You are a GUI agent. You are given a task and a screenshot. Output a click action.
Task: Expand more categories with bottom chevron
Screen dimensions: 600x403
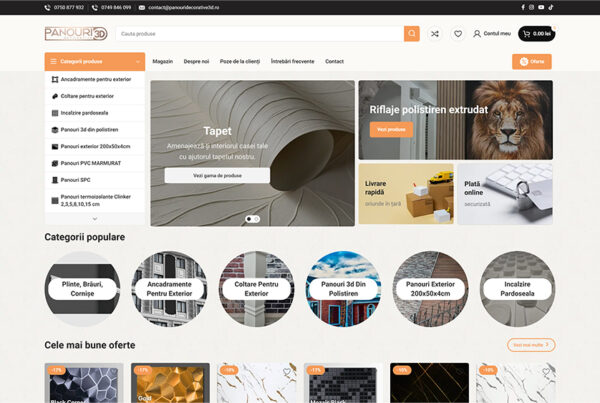point(95,217)
